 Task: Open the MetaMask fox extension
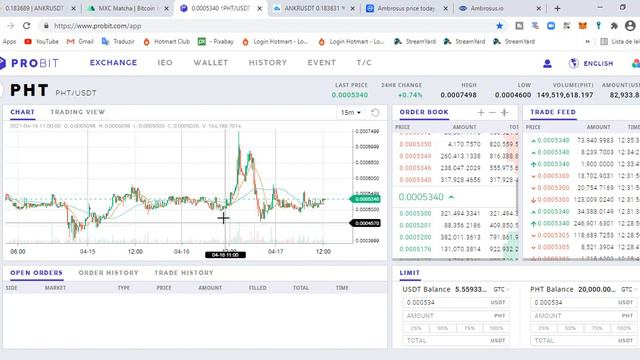pos(582,26)
